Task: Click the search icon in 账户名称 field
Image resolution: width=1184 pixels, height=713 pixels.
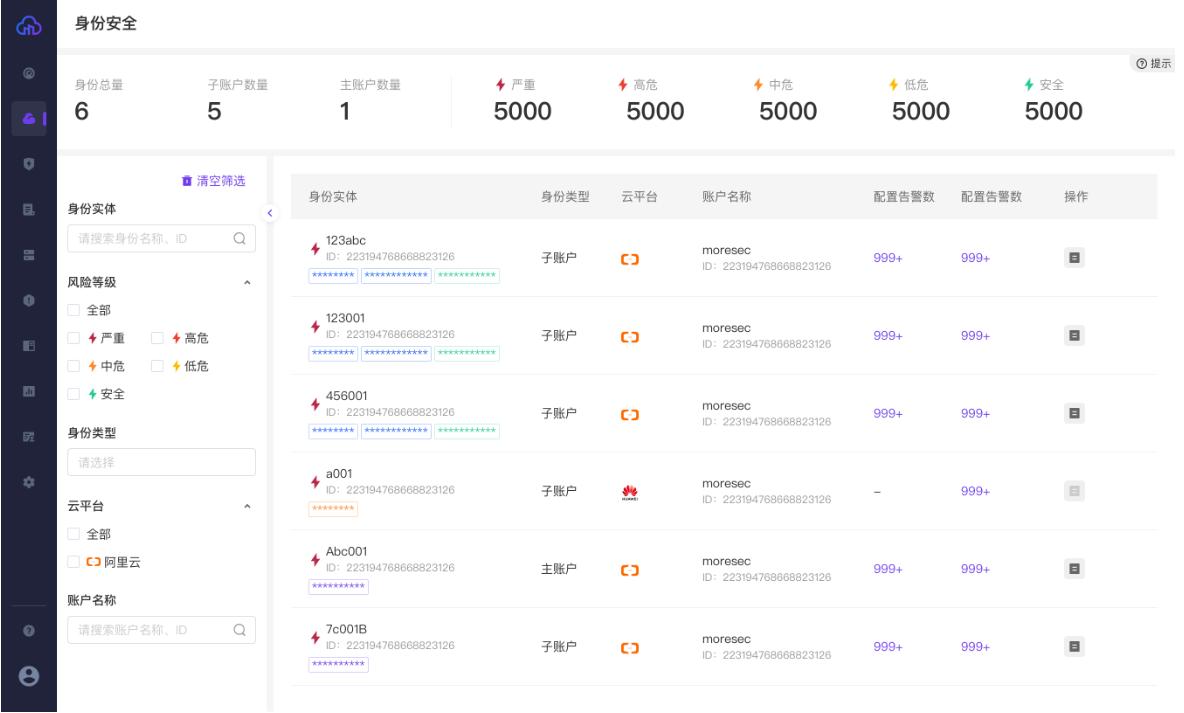Action: point(239,630)
